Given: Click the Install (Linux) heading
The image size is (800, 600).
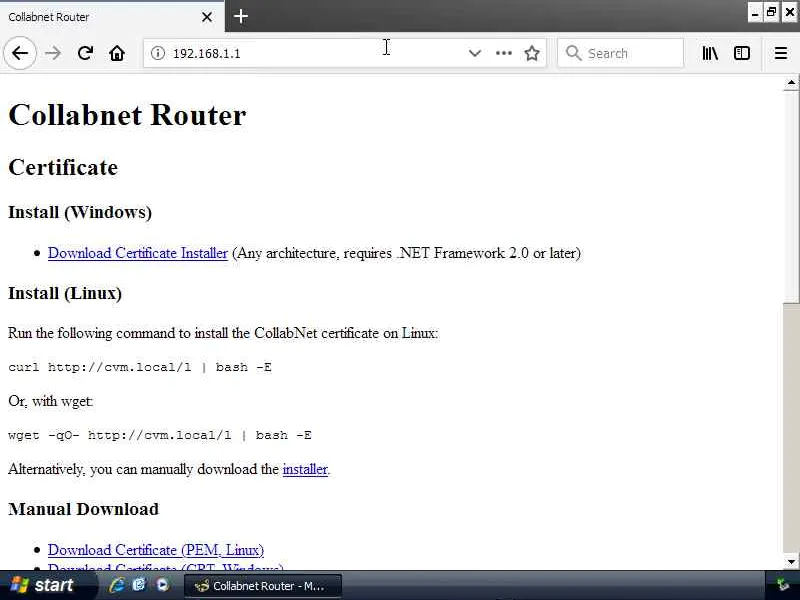Looking at the screenshot, I should pos(65,293).
